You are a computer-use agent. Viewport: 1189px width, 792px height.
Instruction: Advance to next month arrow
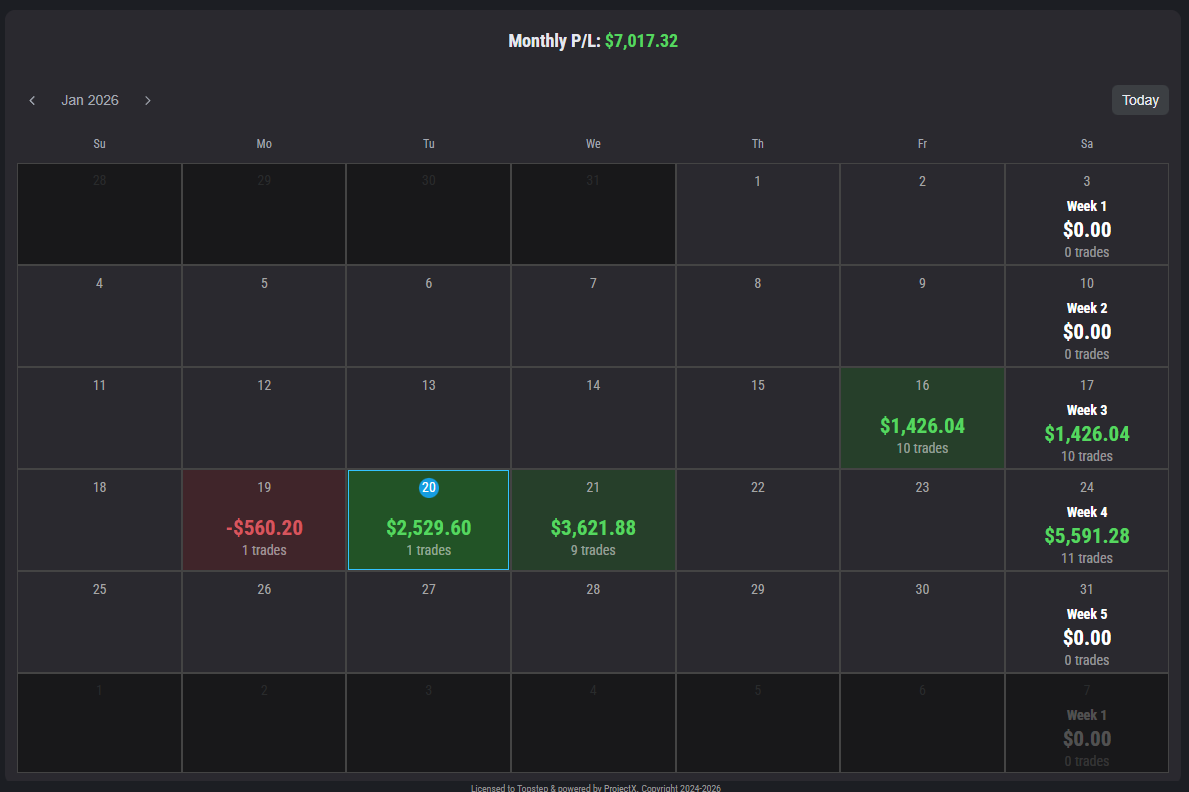pyautogui.click(x=148, y=100)
